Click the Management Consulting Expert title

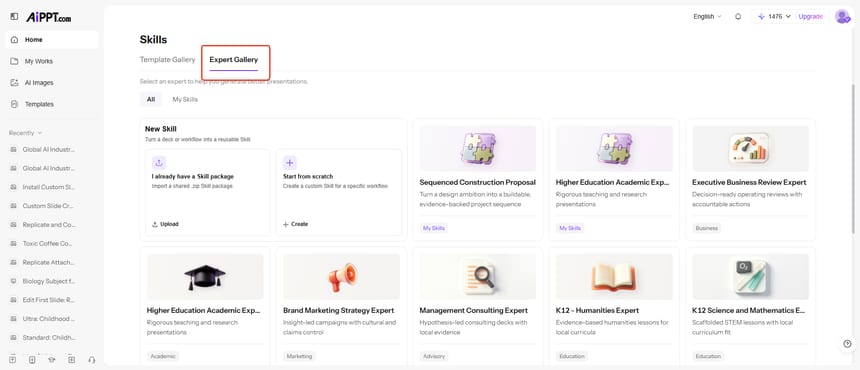click(x=474, y=310)
